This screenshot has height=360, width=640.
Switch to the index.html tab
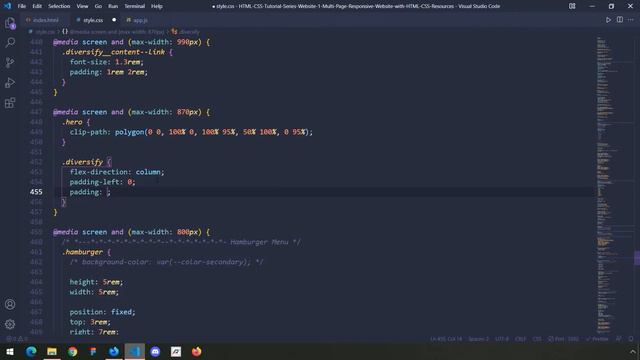point(45,20)
